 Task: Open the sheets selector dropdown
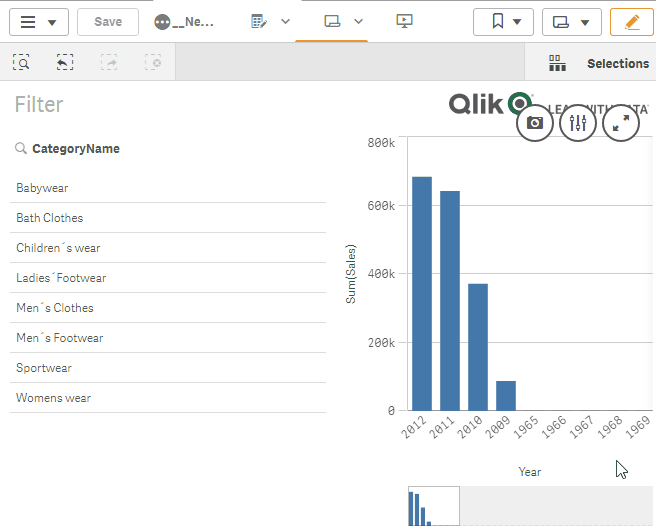point(572,22)
